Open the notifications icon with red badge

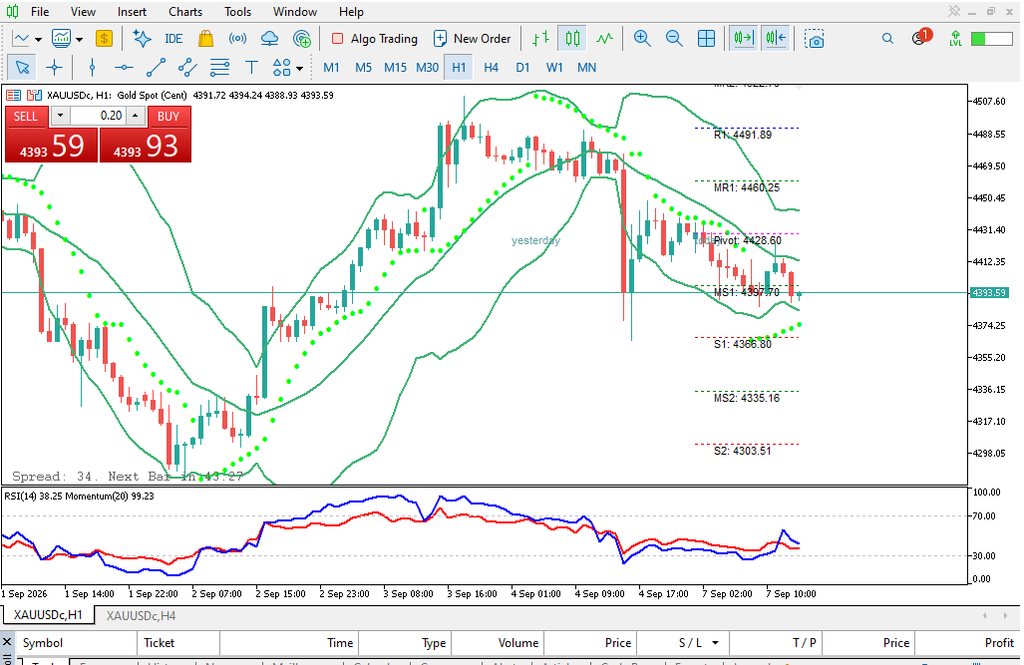click(921, 37)
